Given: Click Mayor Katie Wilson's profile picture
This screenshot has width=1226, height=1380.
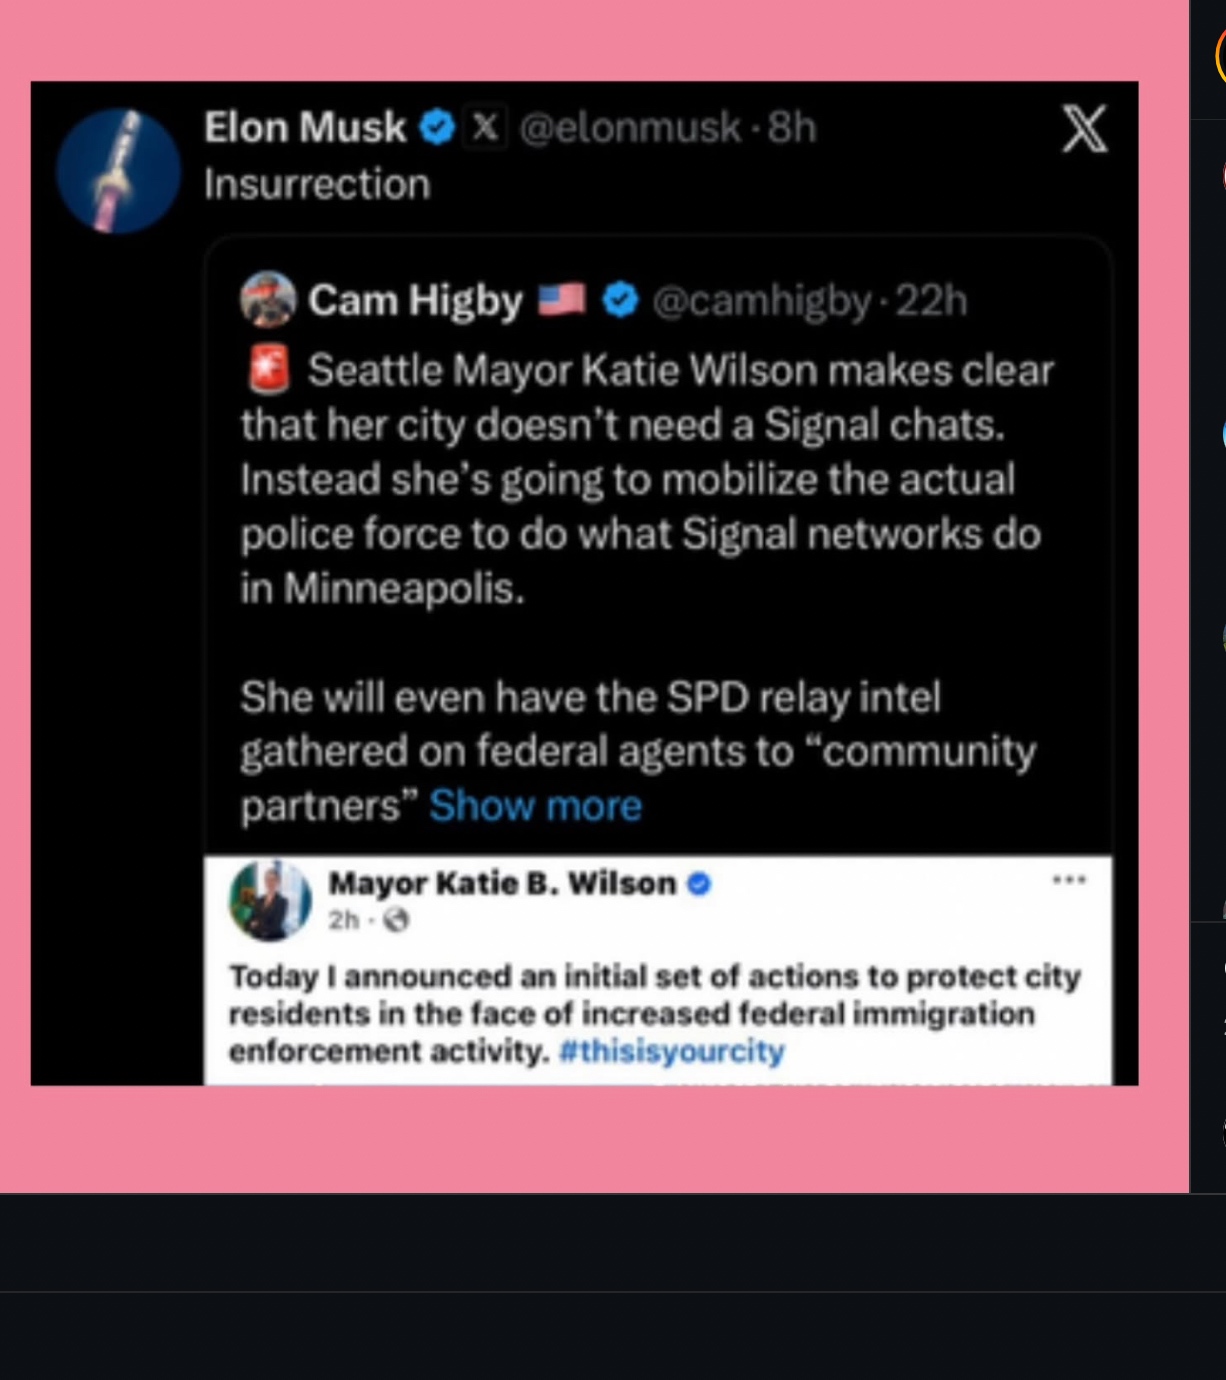Looking at the screenshot, I should click(x=270, y=900).
